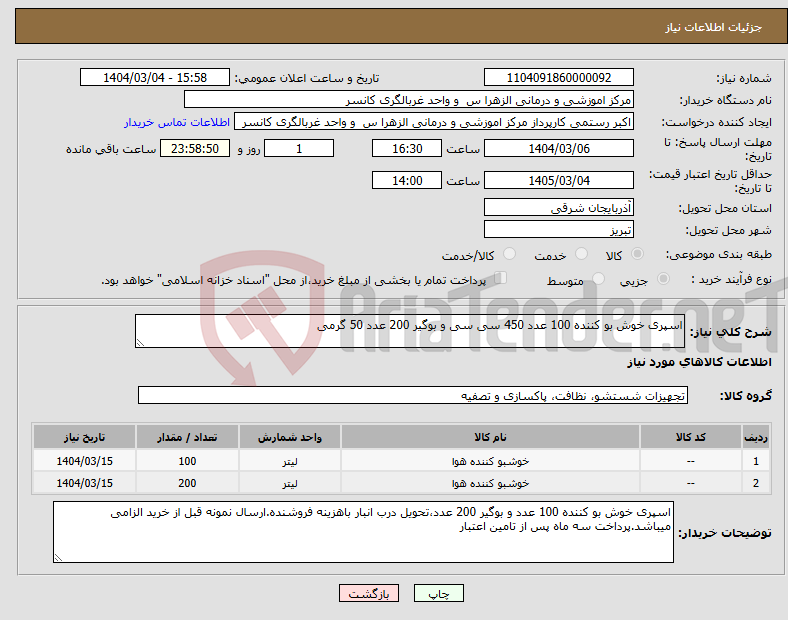Click the validity time field 14:00

point(407,180)
